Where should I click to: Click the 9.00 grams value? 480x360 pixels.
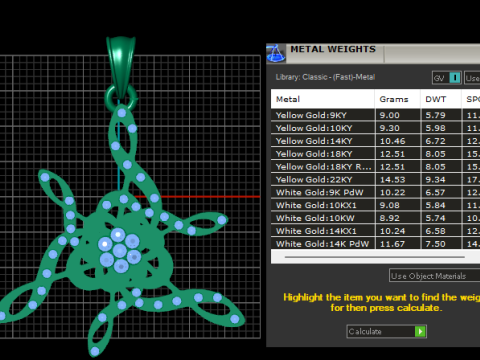click(x=389, y=115)
